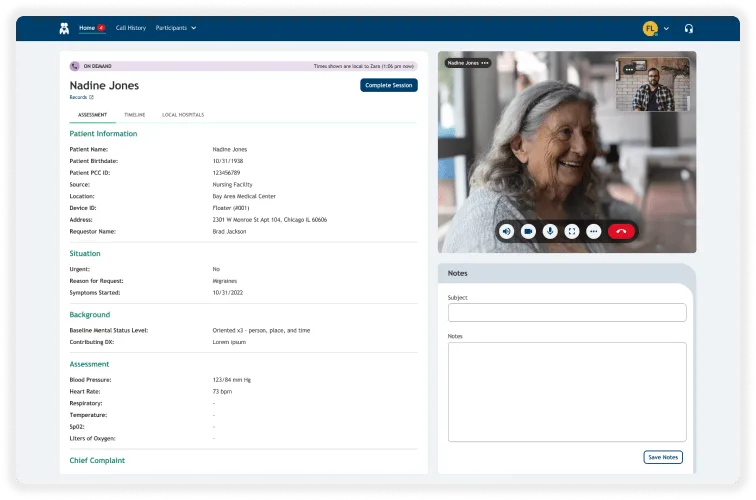The height and width of the screenshot is (500, 756).
Task: Open the Records link under patient name
Action: pyautogui.click(x=81, y=98)
